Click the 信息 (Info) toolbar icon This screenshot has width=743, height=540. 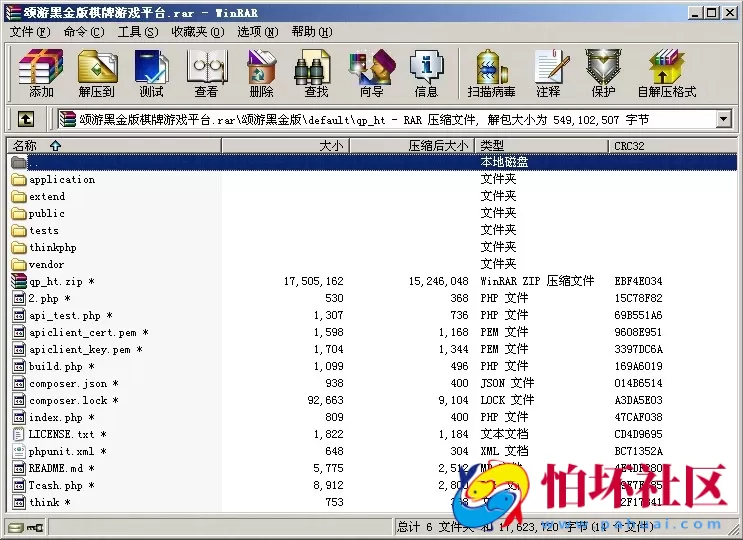426,72
